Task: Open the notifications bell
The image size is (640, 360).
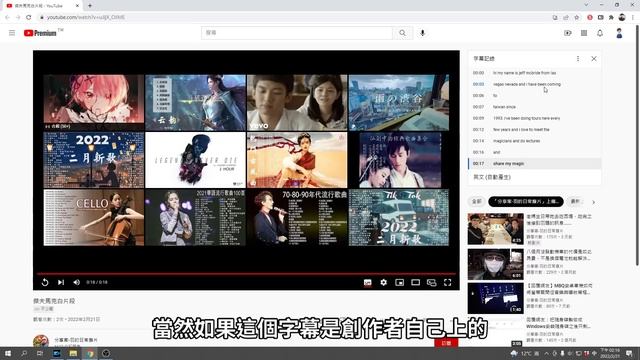Action: [600, 33]
